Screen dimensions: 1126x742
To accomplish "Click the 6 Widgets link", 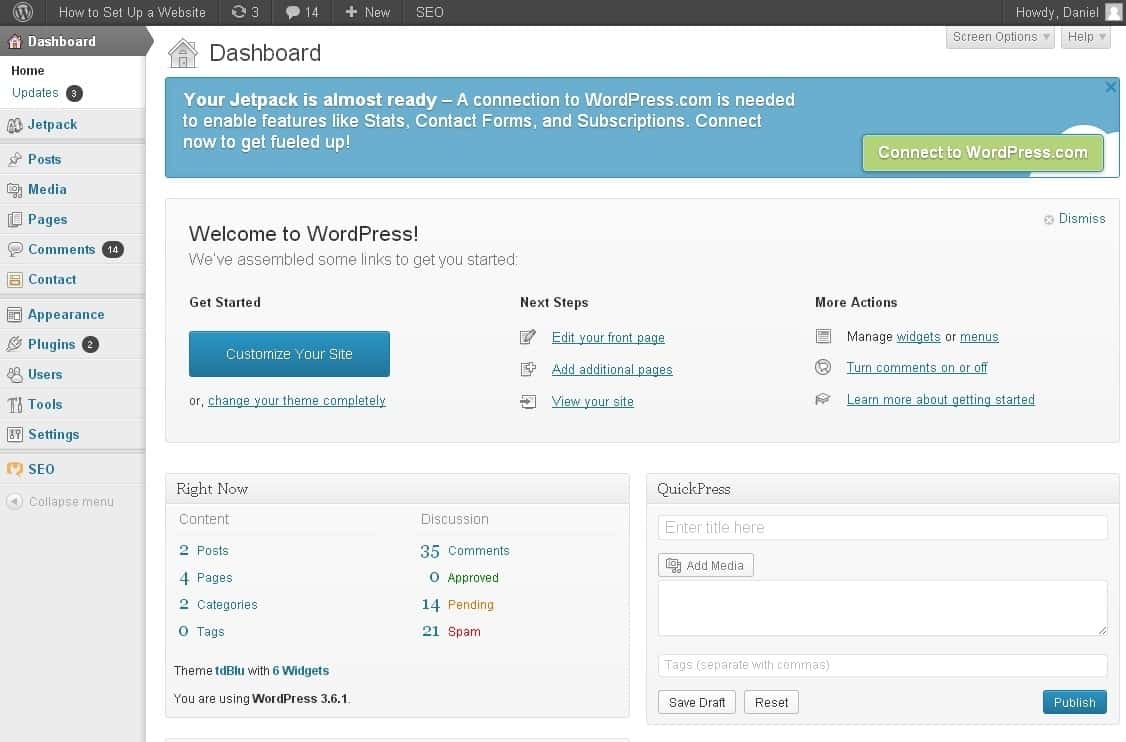I will (301, 671).
